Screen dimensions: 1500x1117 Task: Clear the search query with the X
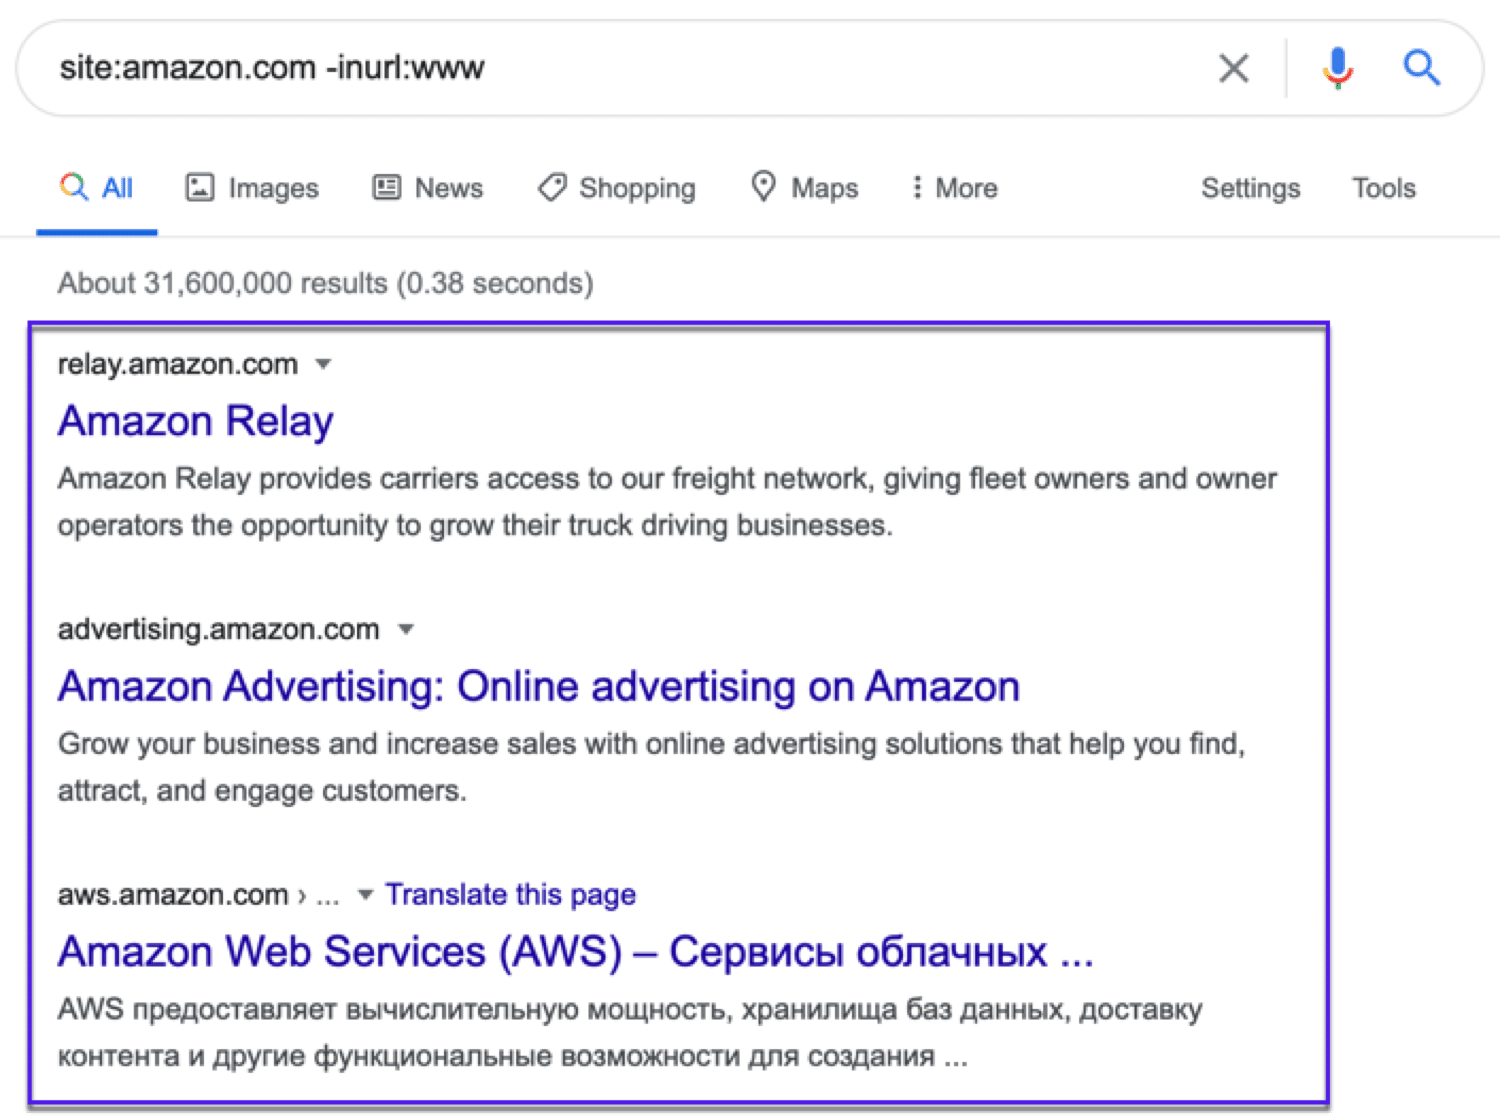pos(1233,68)
